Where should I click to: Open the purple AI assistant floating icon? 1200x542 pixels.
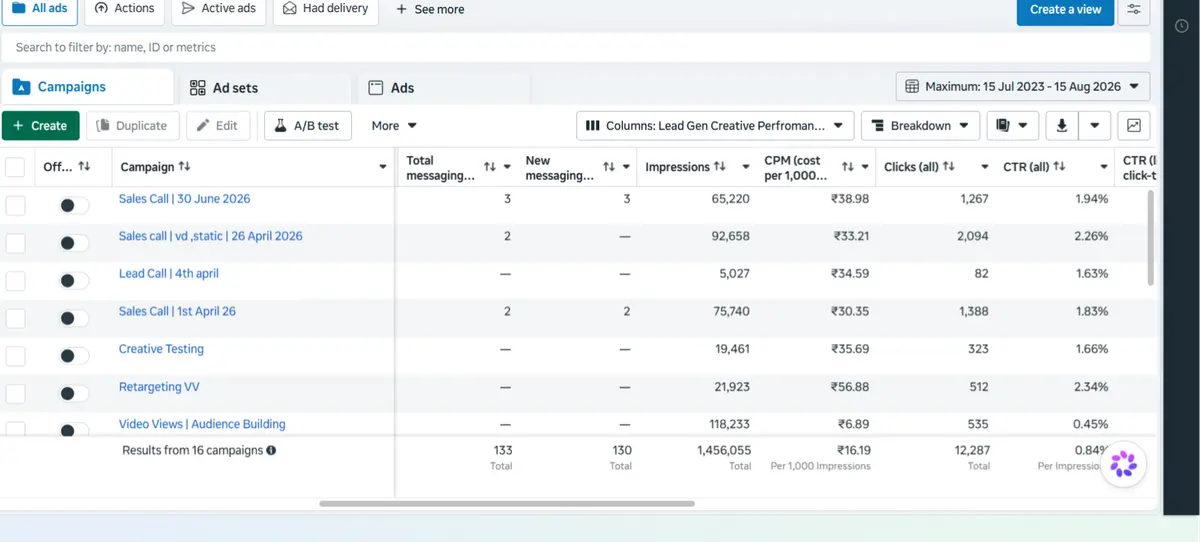[1123, 463]
